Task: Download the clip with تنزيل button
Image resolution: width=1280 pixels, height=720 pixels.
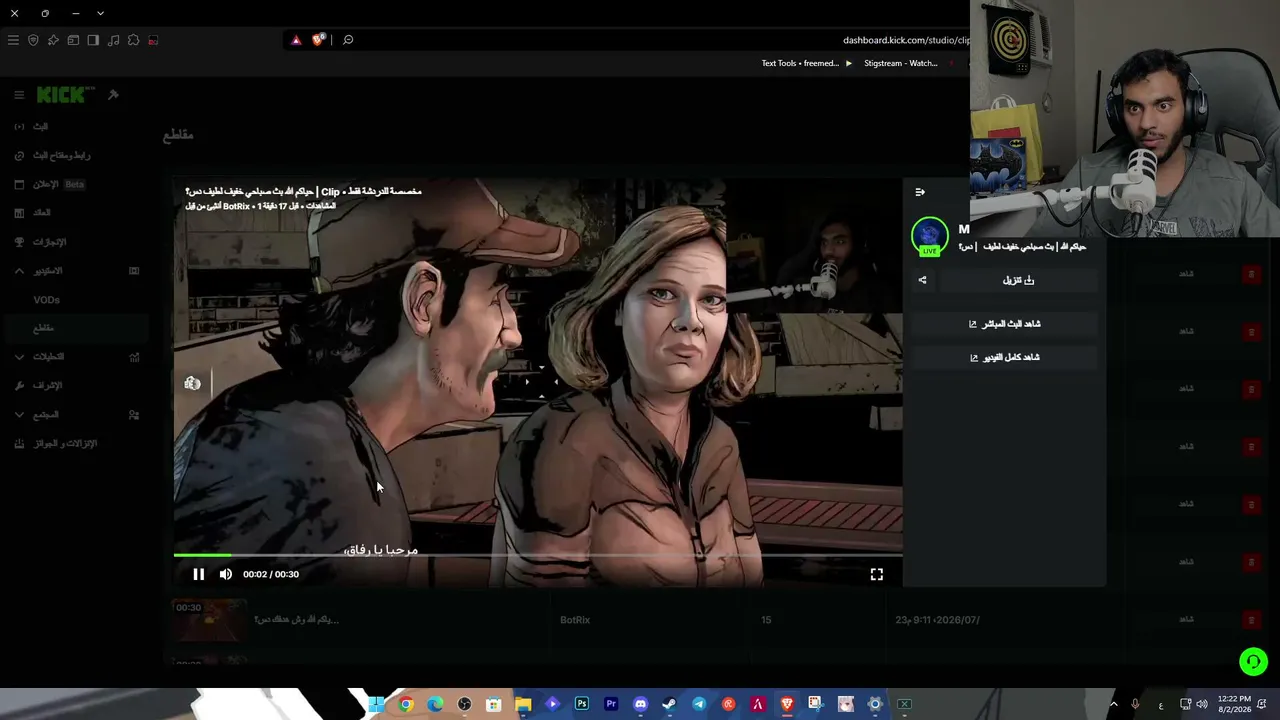Action: click(x=1018, y=280)
